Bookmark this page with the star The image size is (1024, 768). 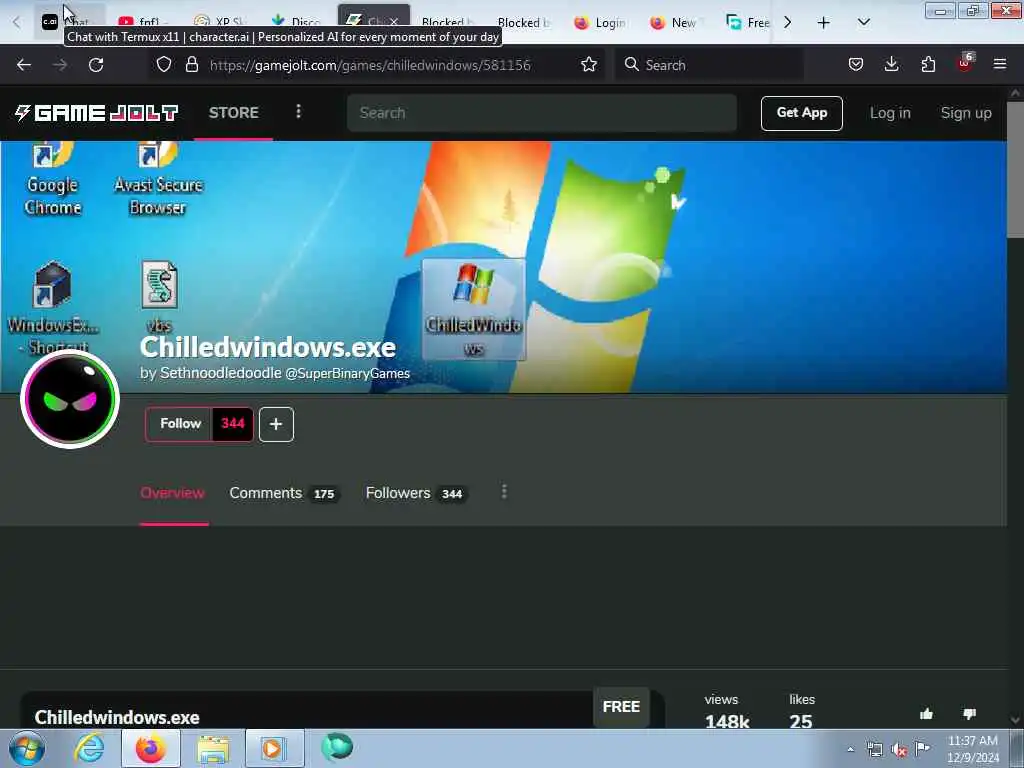[x=588, y=65]
